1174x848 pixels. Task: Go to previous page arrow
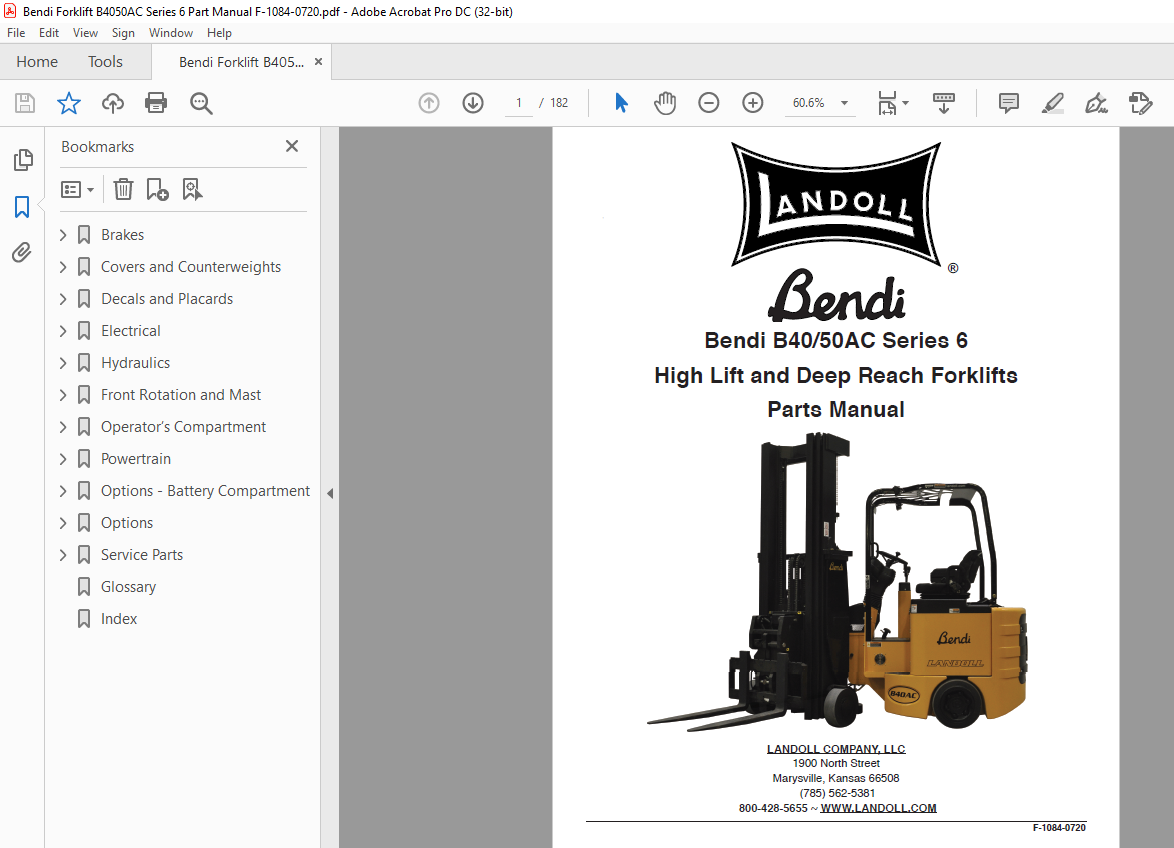click(429, 103)
